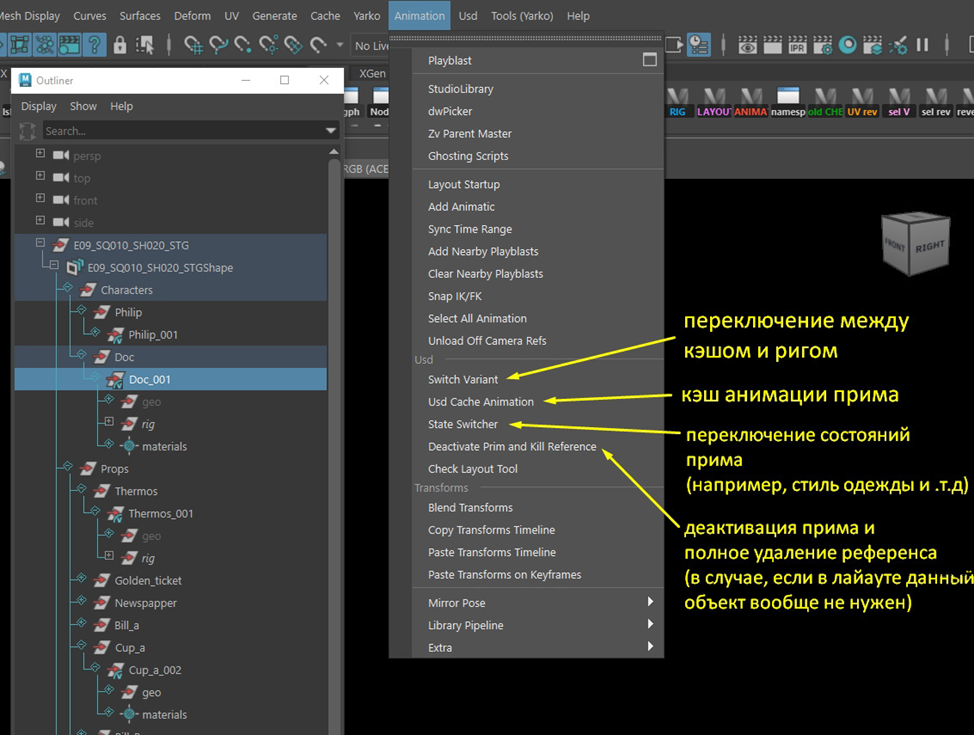
Task: Click the sel rev shelf button
Action: tap(936, 103)
